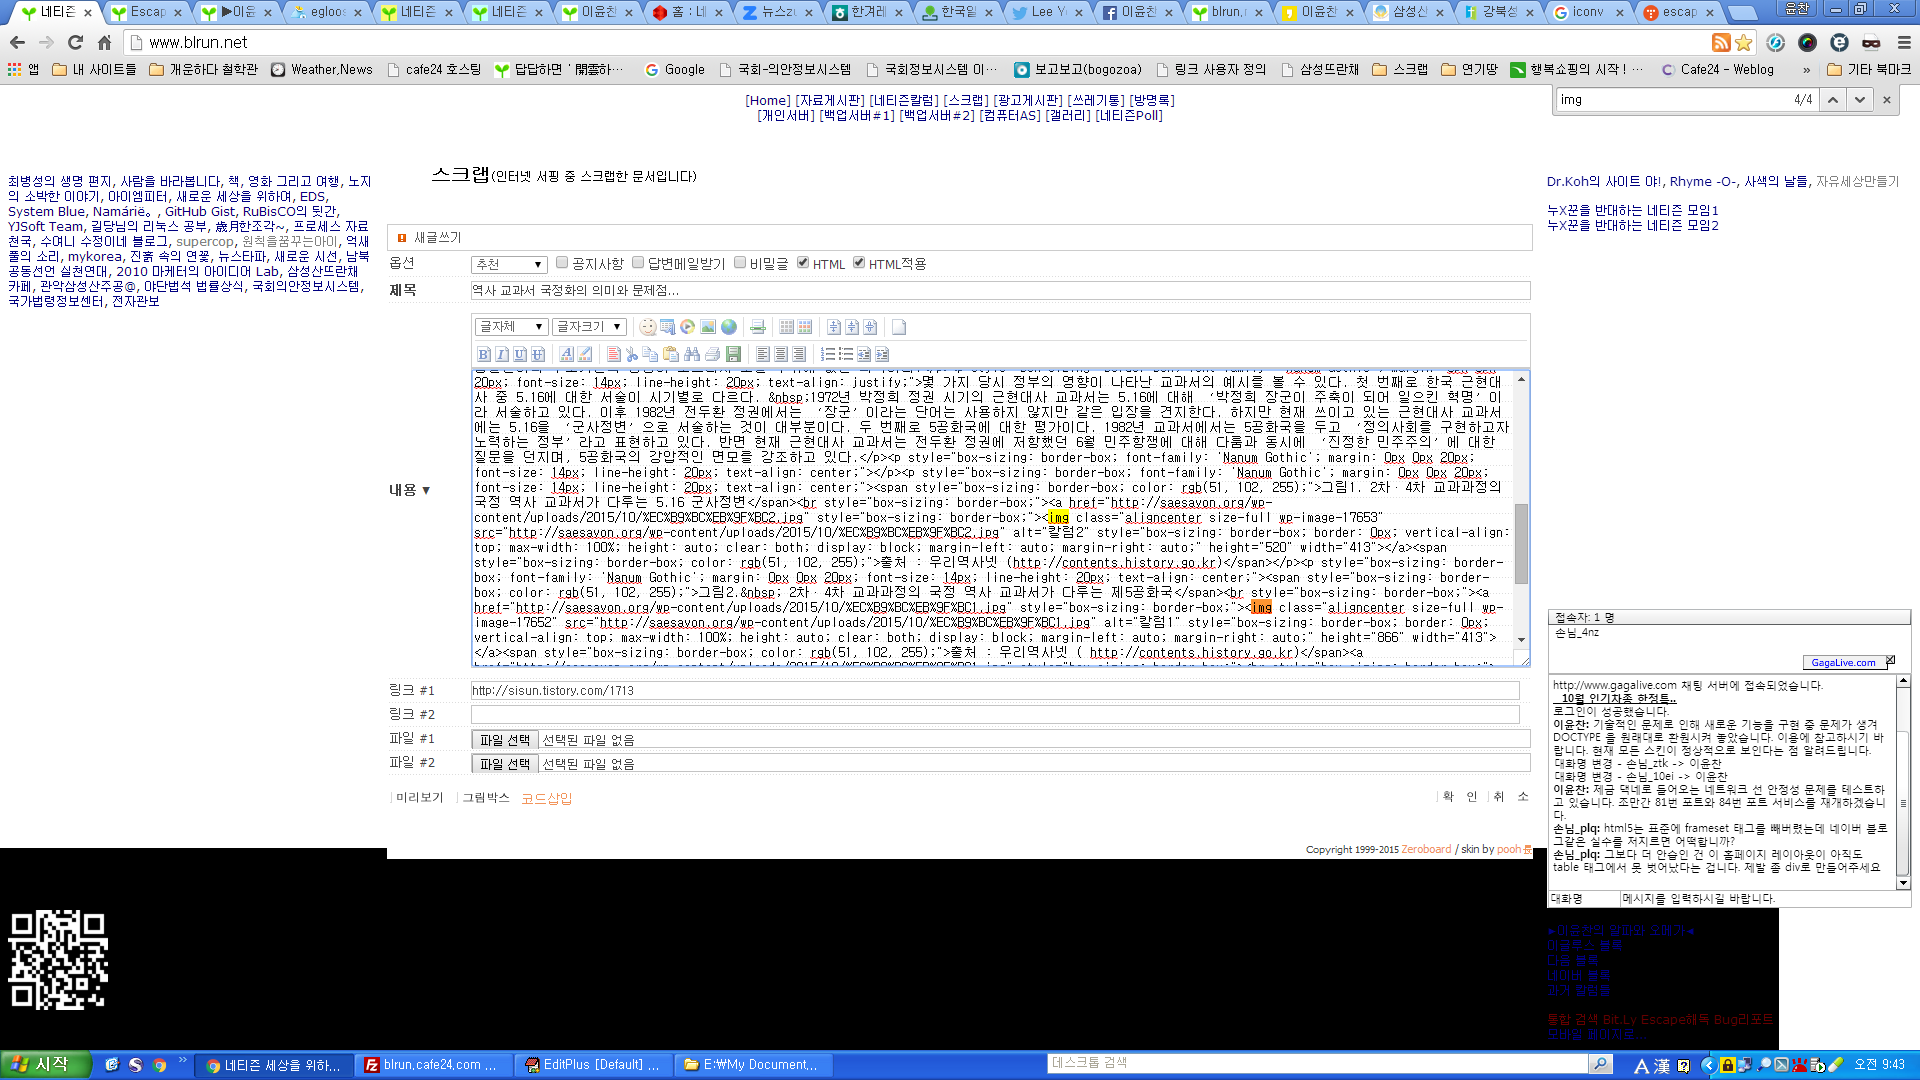Viewport: 1920px width, 1080px height.
Task: Toggle underline formatting in editor toolbar
Action: point(520,354)
